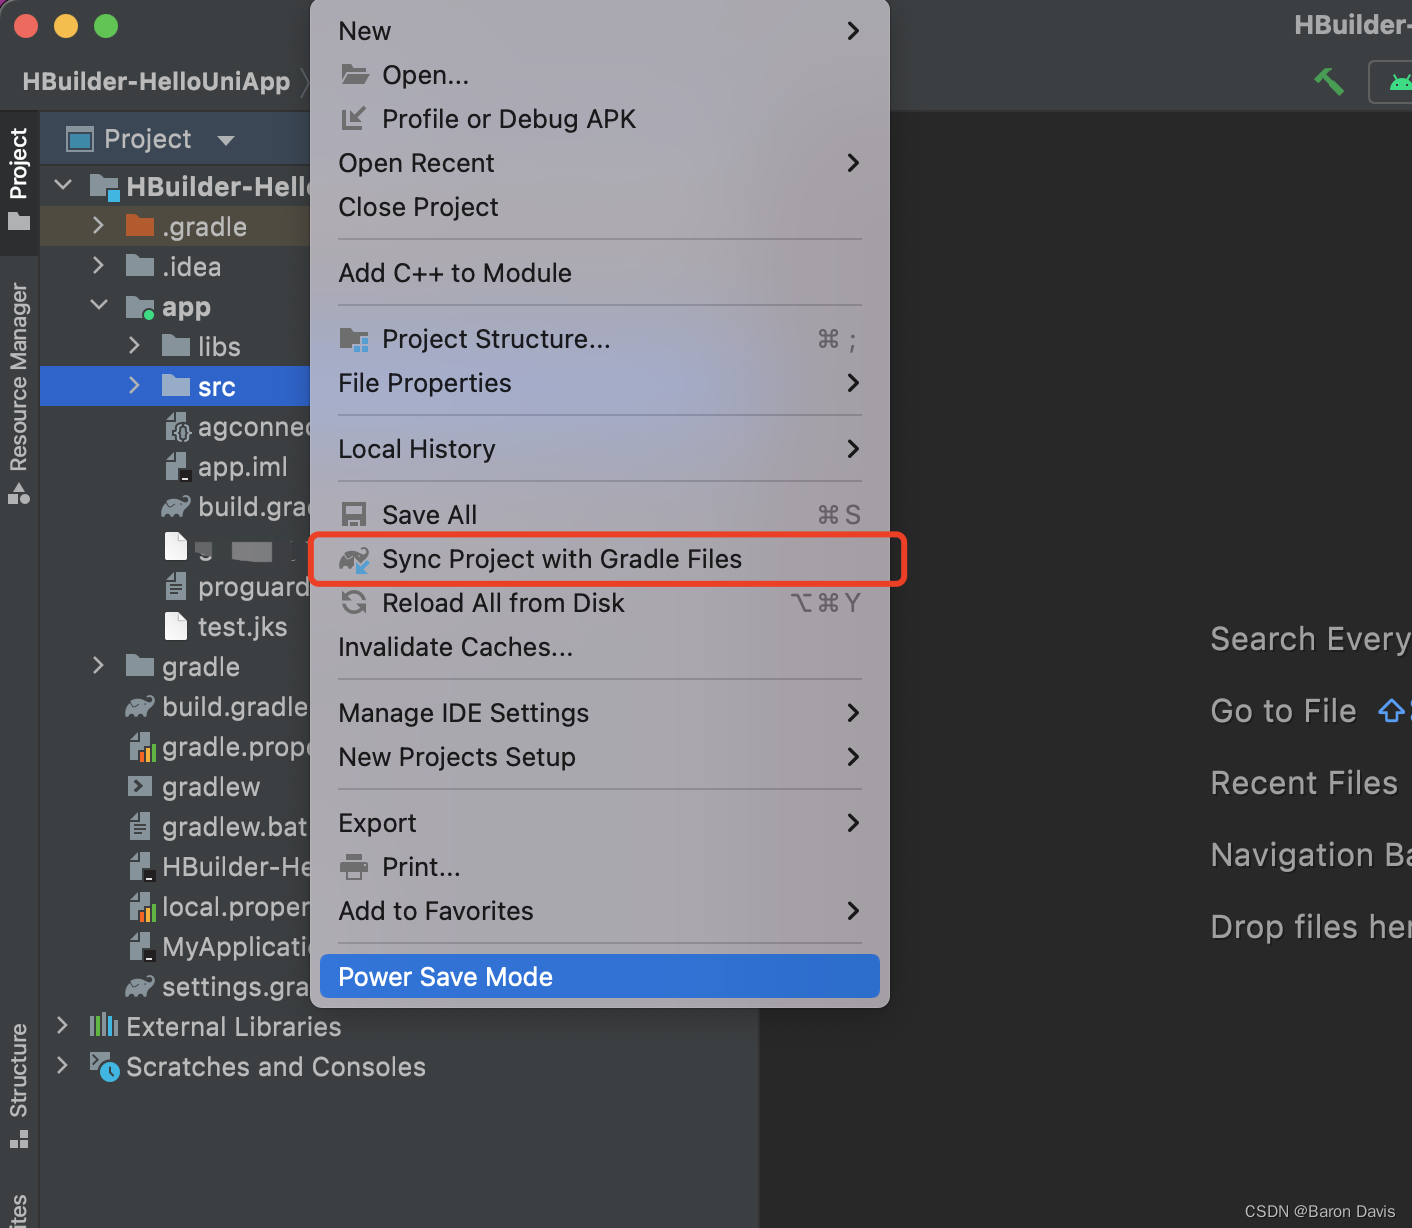Image resolution: width=1412 pixels, height=1228 pixels.
Task: Expand Scratches and Consoles chevron
Action: (x=62, y=1066)
